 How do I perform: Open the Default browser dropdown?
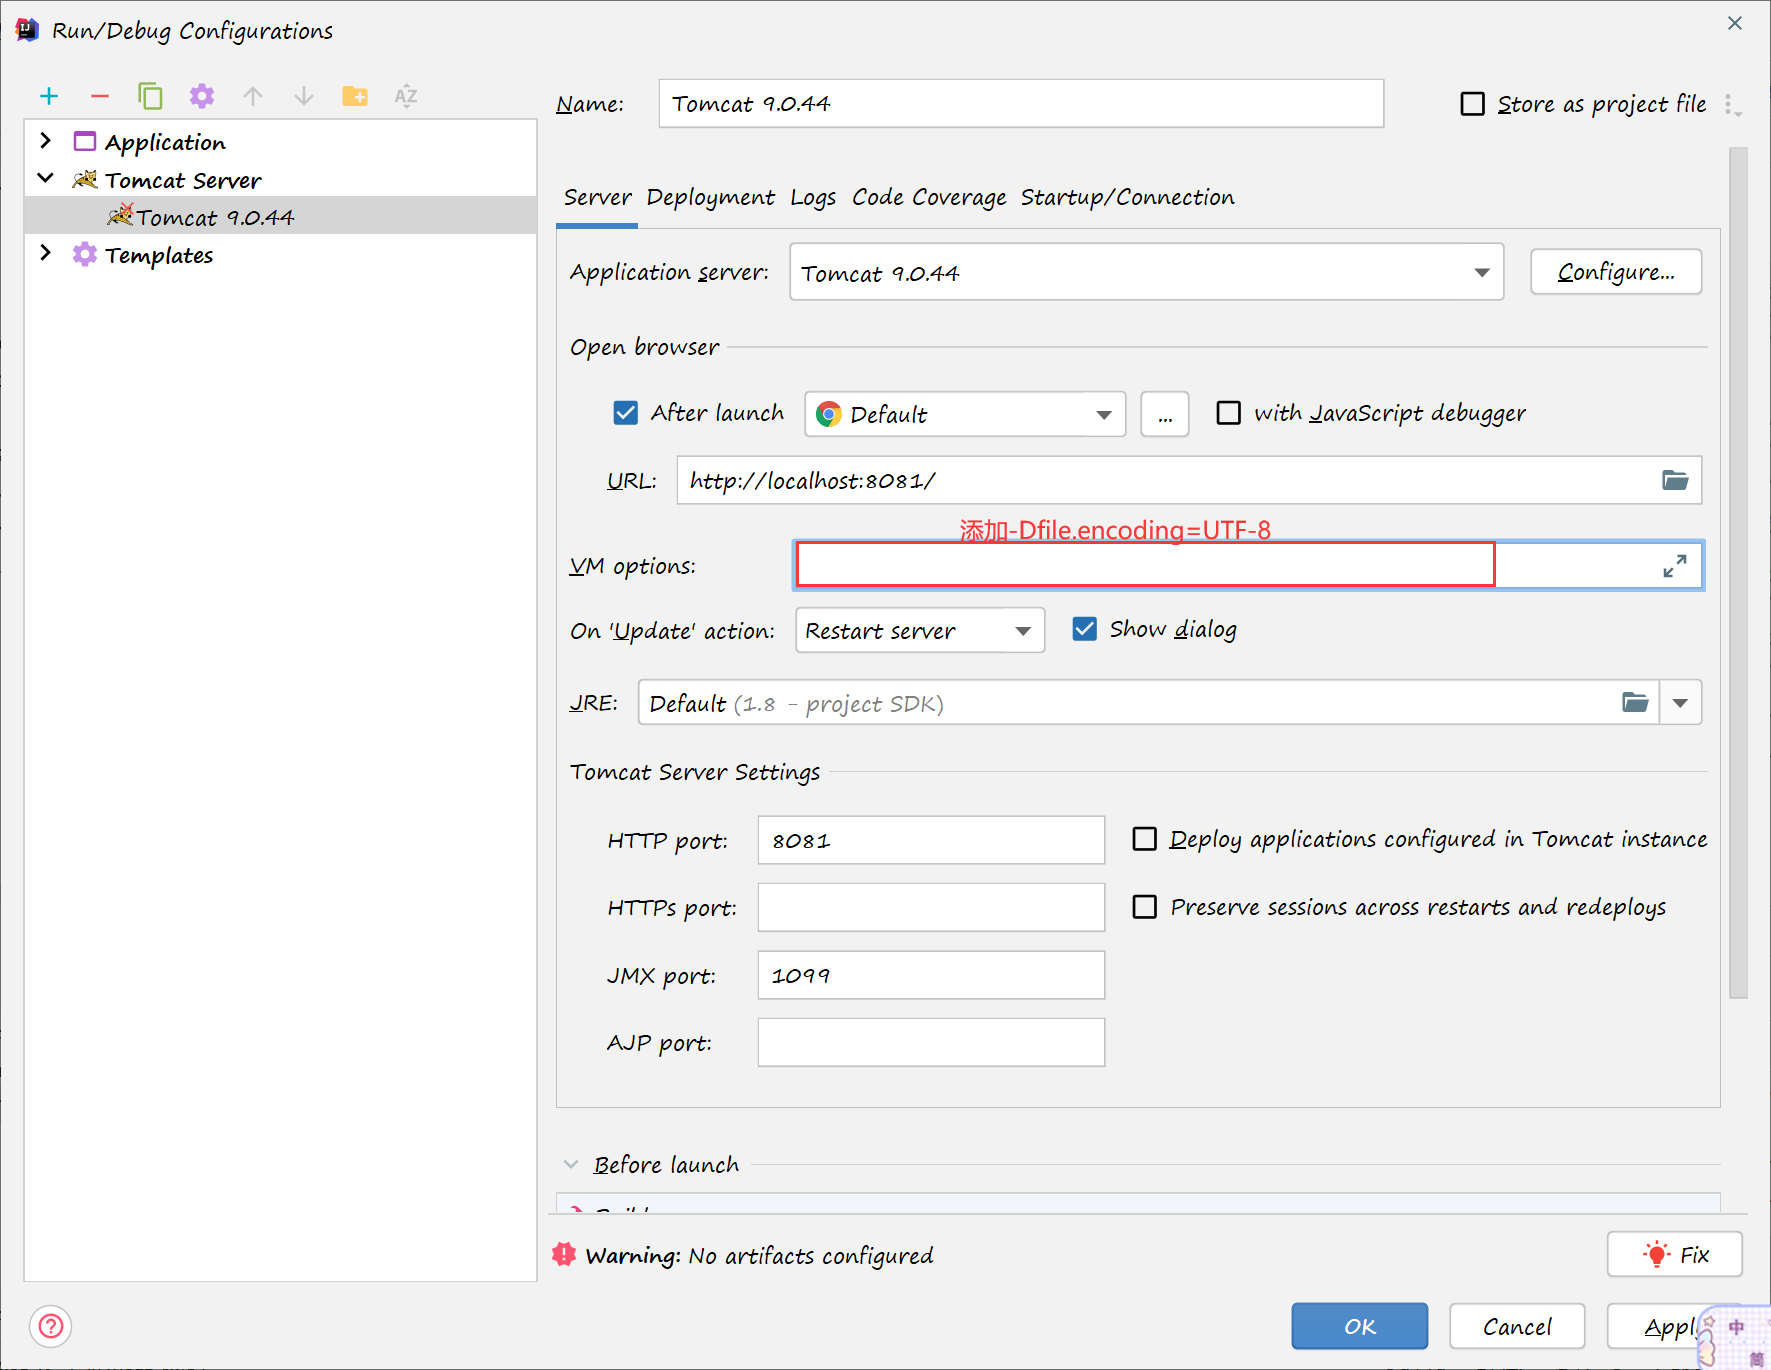coord(965,414)
